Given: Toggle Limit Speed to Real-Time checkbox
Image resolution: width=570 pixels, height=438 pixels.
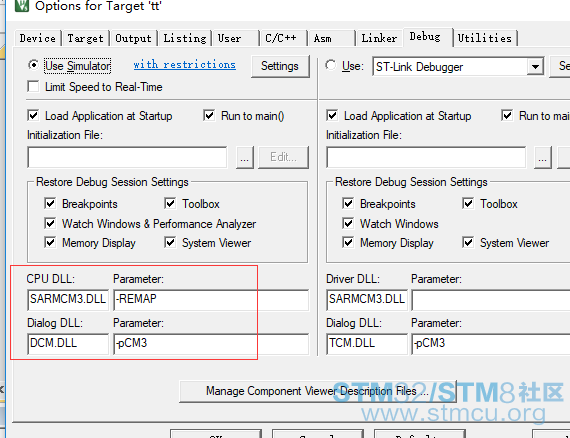Looking at the screenshot, I should [x=33, y=87].
